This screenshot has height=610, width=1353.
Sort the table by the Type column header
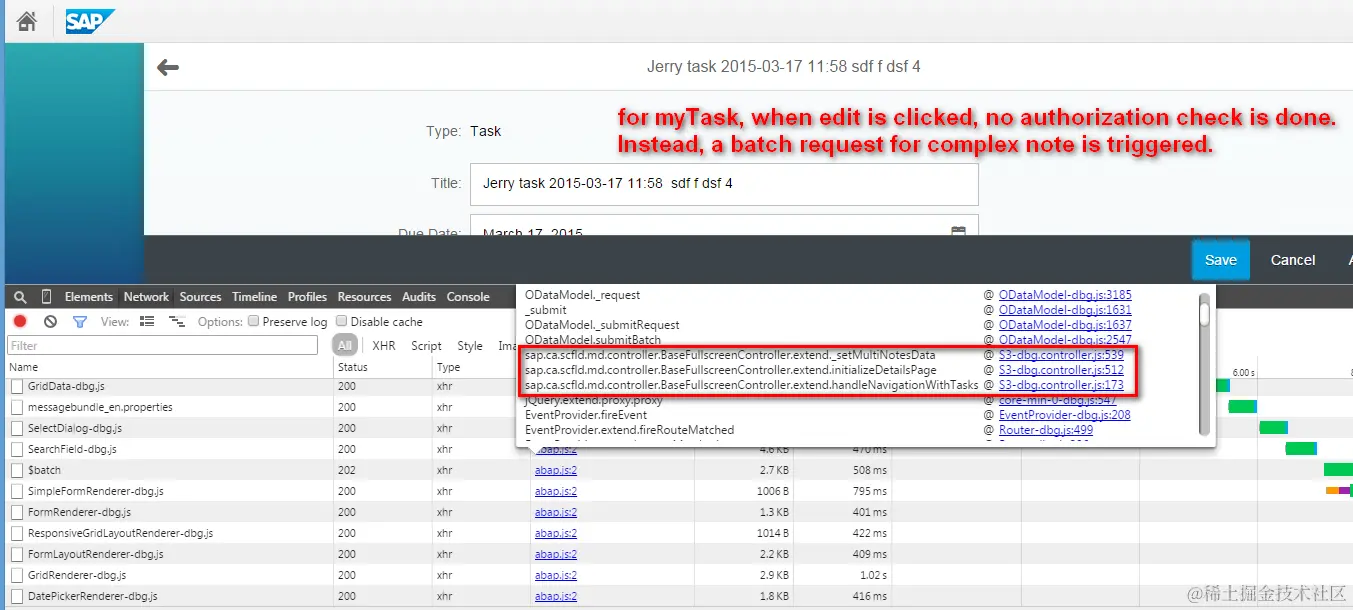point(481,367)
